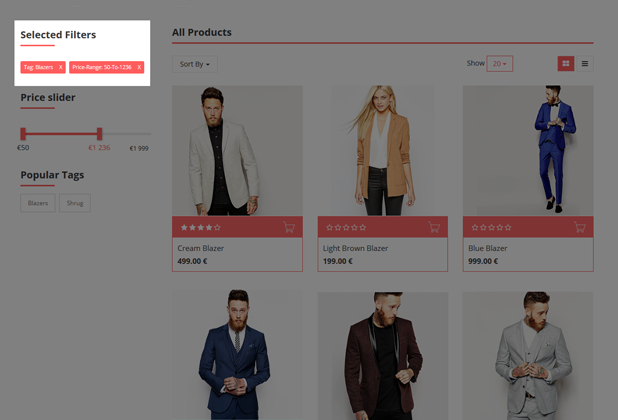This screenshot has height=420, width=618.
Task: Add Light Brown Blazer to cart
Action: click(x=434, y=227)
